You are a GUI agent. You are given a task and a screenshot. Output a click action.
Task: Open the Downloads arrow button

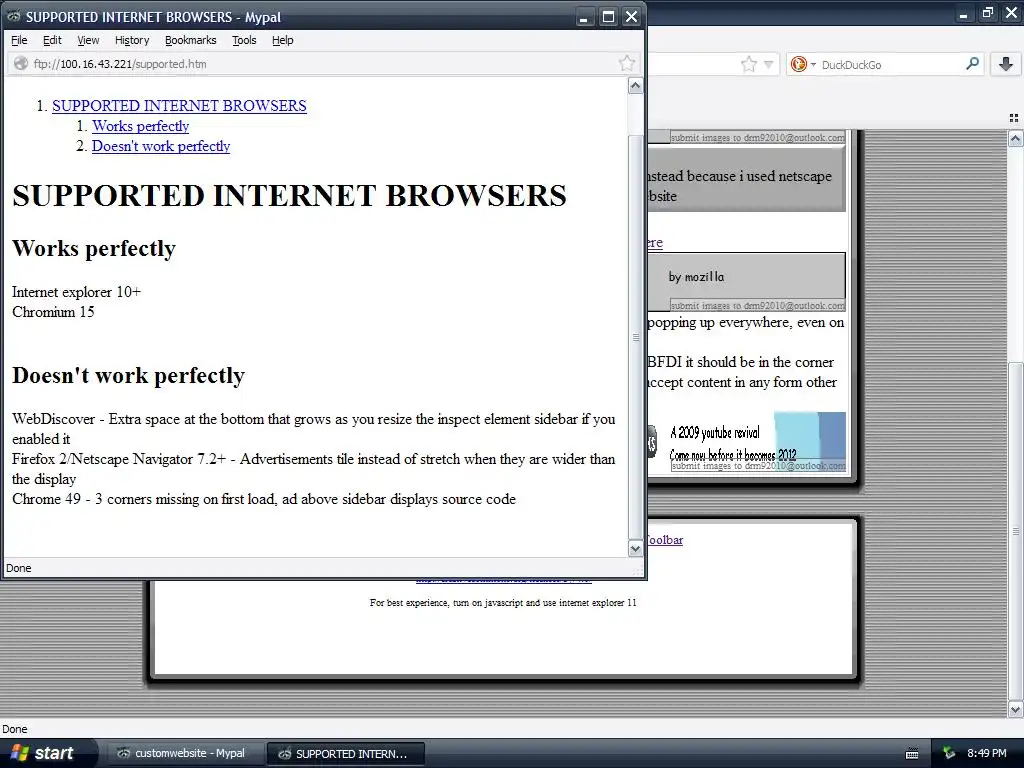[1006, 64]
